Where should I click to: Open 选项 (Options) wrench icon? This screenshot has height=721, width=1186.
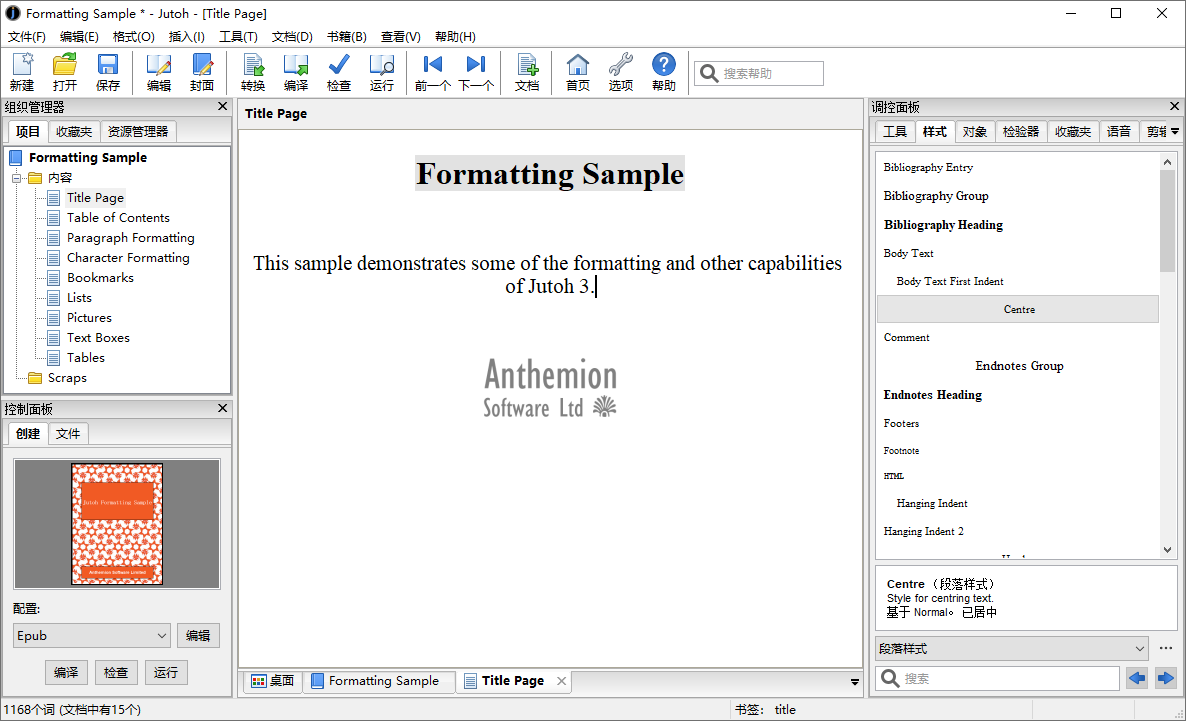pyautogui.click(x=621, y=72)
